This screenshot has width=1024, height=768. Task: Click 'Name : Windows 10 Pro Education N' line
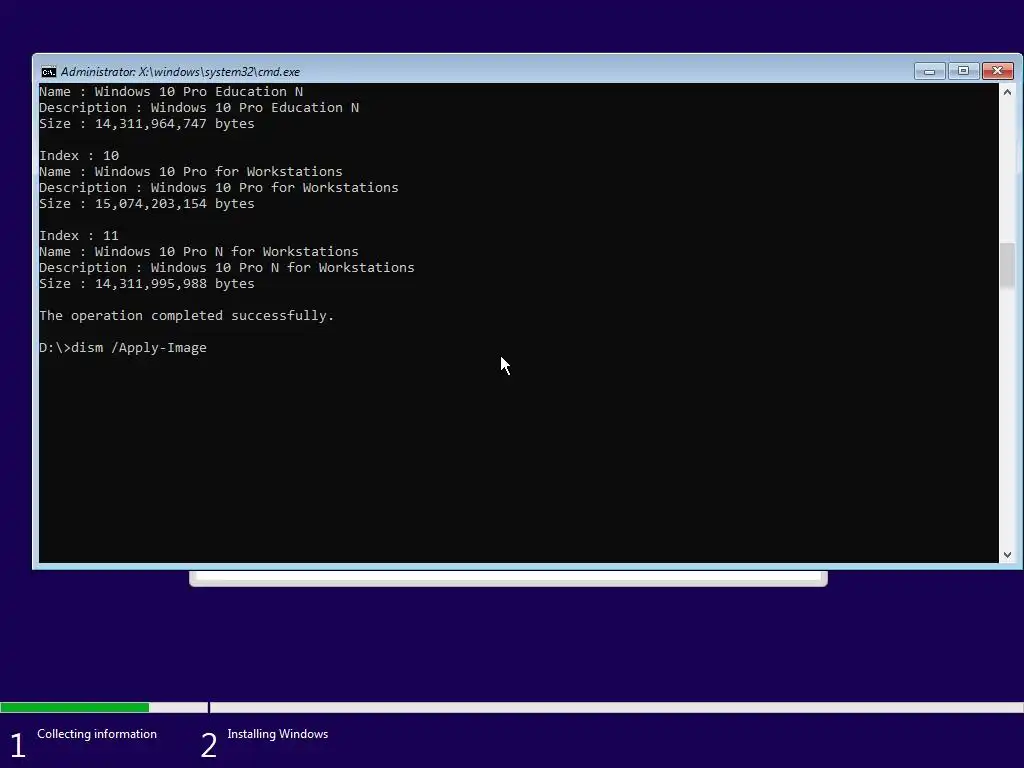pos(171,91)
